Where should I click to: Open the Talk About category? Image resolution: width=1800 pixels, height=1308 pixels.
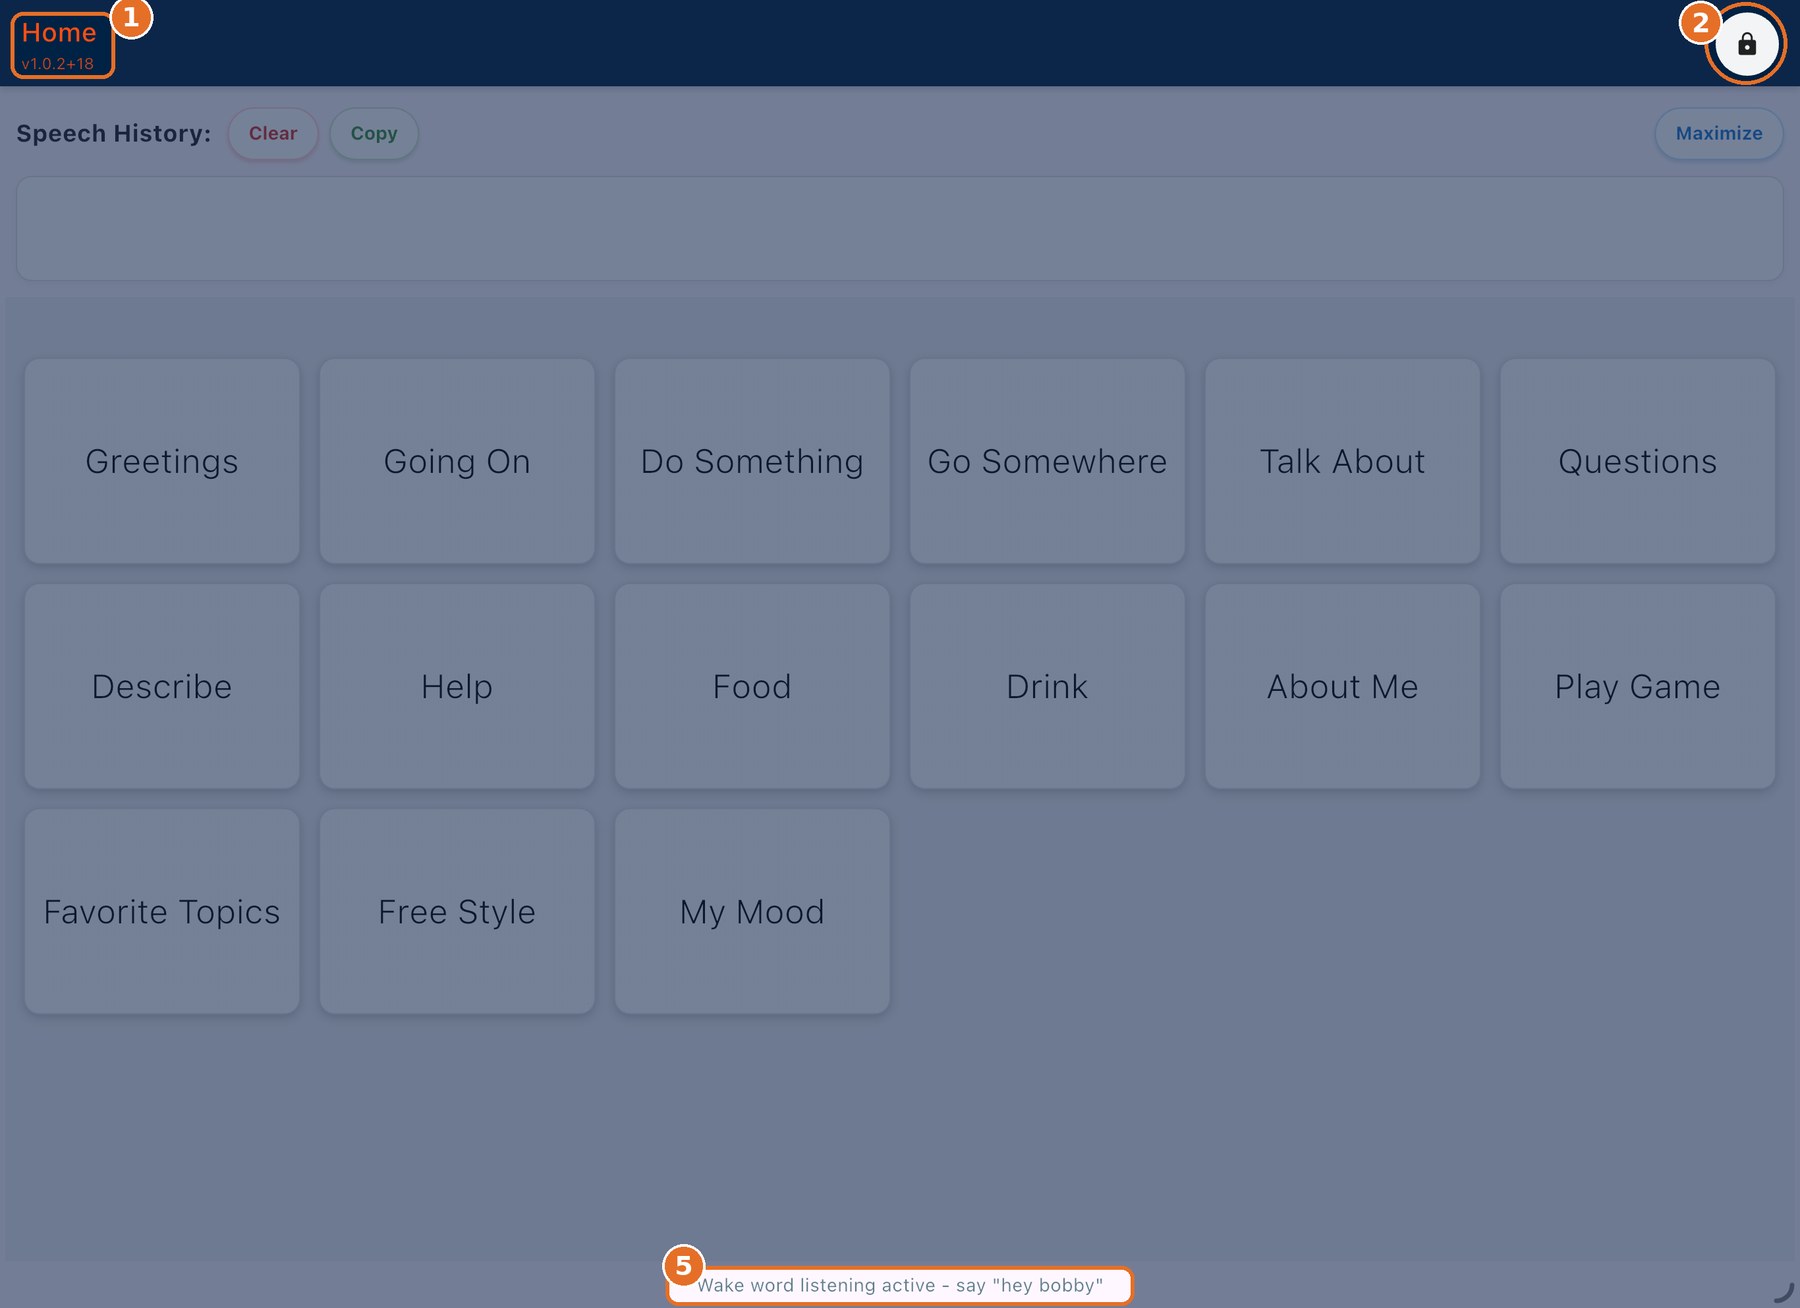(x=1342, y=461)
